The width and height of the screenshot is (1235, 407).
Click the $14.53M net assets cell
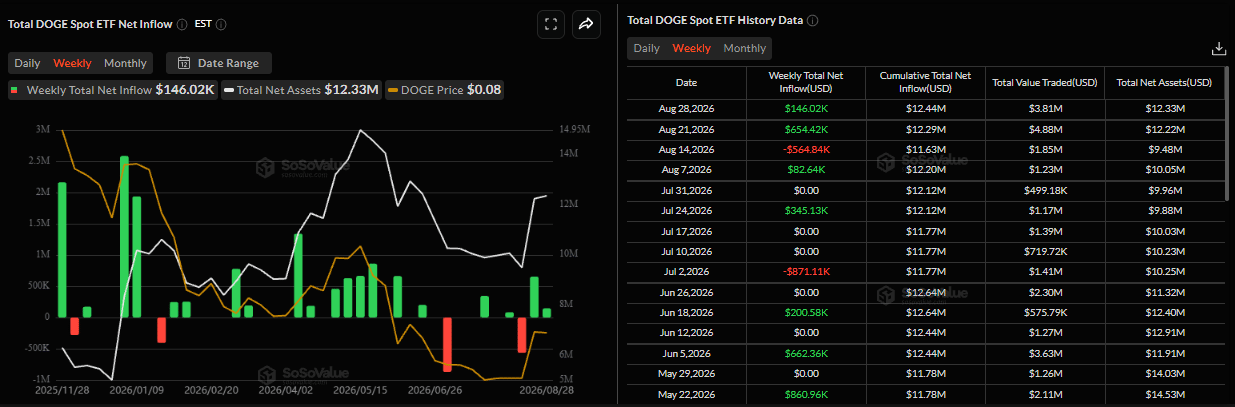[x=1164, y=395]
